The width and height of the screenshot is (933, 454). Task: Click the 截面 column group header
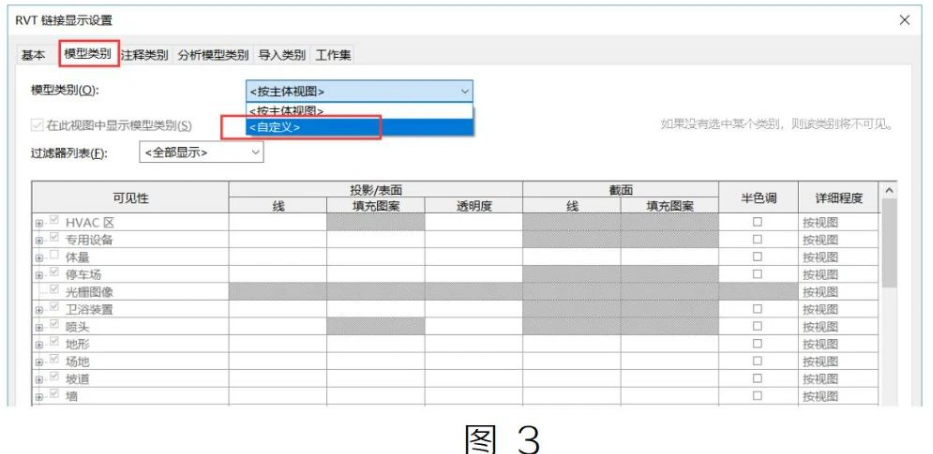(621, 190)
